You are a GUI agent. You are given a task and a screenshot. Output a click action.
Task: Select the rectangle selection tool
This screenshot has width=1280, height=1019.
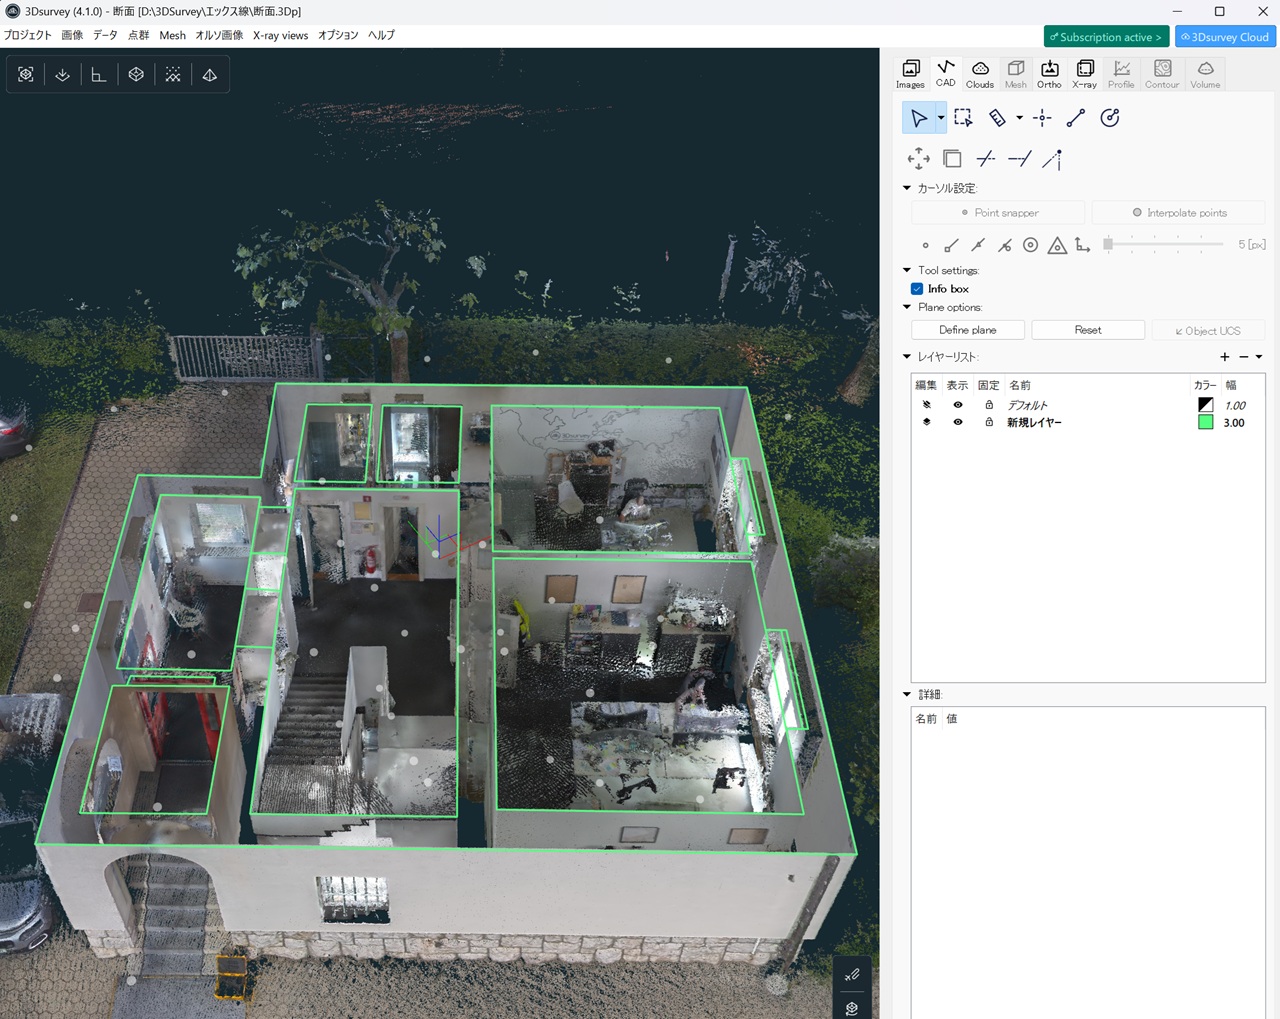[x=963, y=118]
